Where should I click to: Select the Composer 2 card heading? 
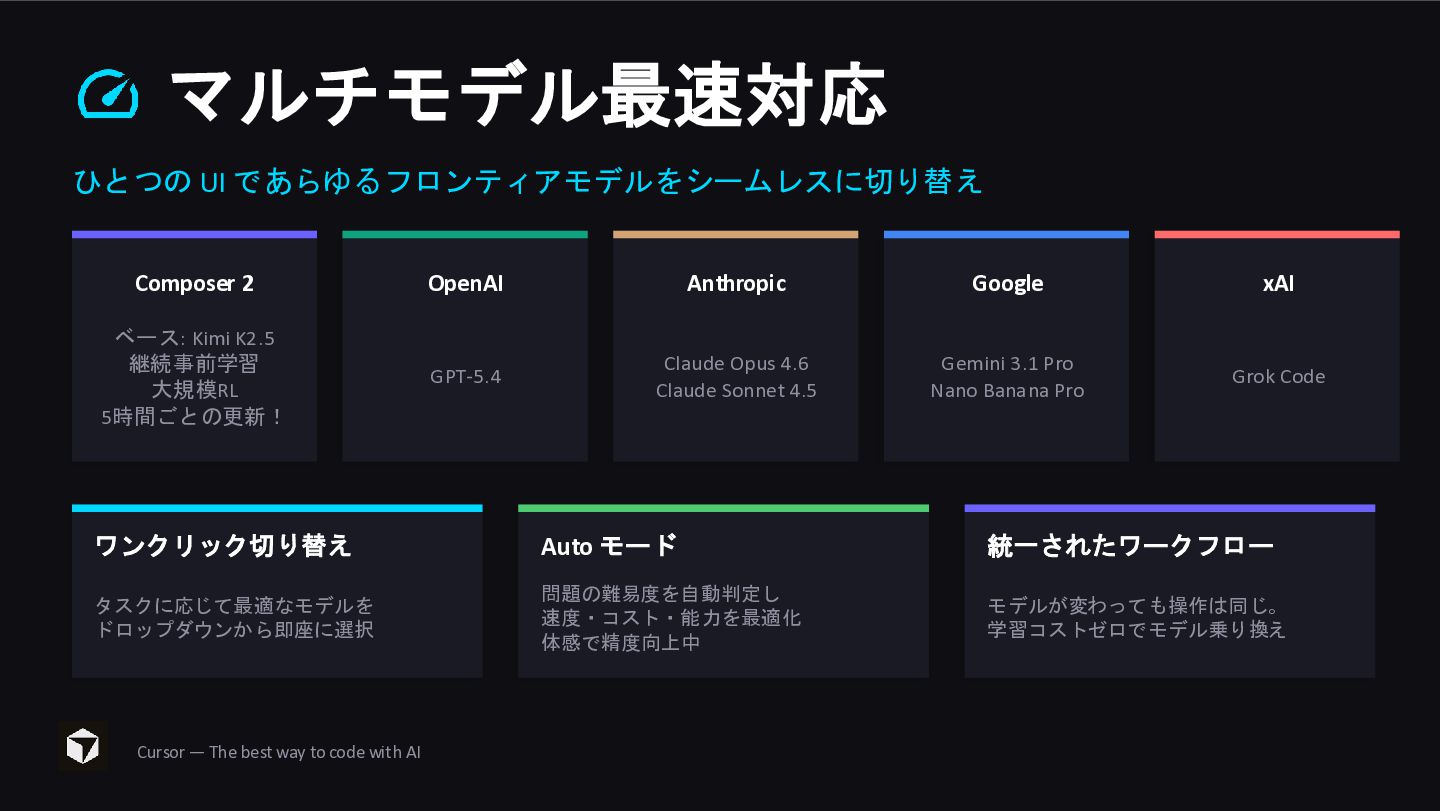click(x=194, y=283)
